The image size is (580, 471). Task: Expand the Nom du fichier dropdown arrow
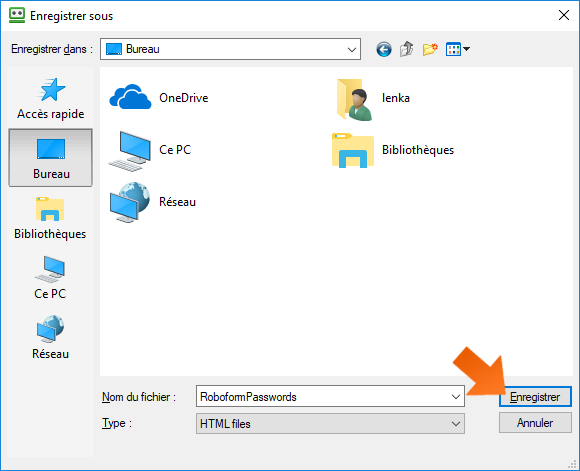[x=456, y=397]
